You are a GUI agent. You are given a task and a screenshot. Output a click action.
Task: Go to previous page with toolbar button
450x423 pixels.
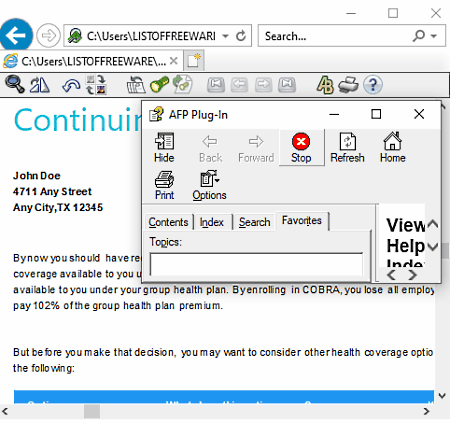coord(239,85)
